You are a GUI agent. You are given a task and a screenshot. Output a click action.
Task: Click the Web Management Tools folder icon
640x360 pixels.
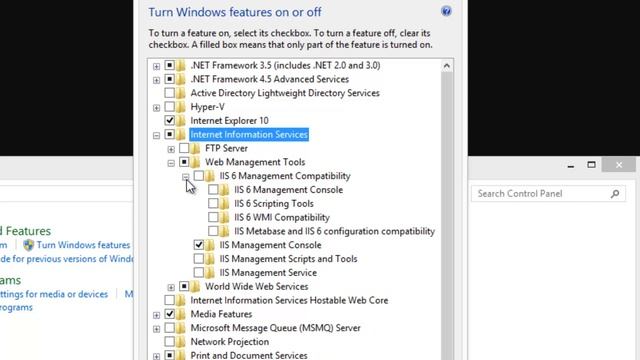pos(196,162)
